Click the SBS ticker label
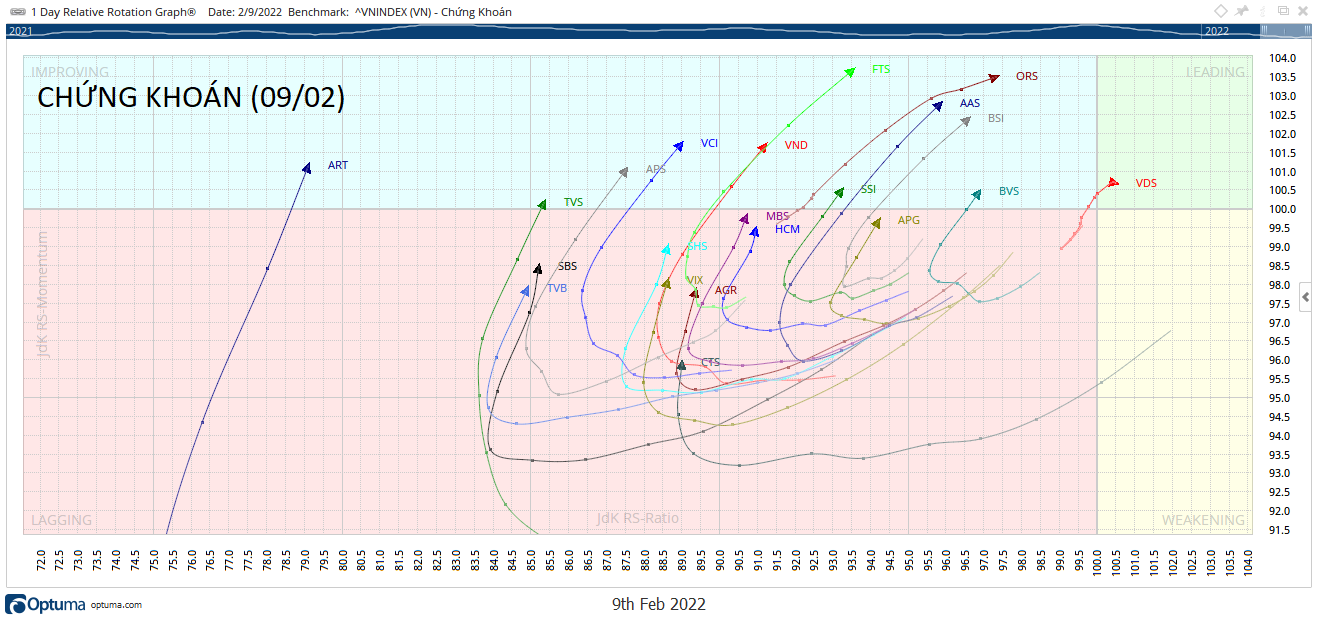 click(568, 266)
